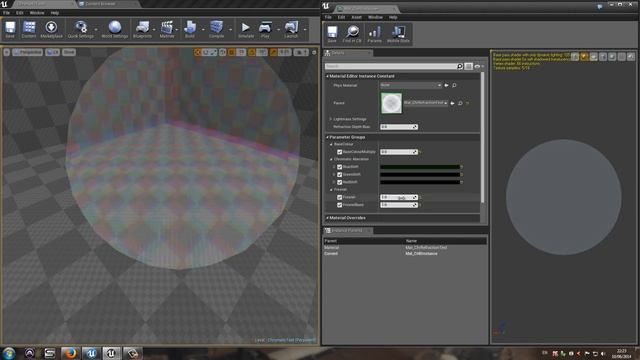Collapse Material Editor Instance Constant section

coord(327,76)
